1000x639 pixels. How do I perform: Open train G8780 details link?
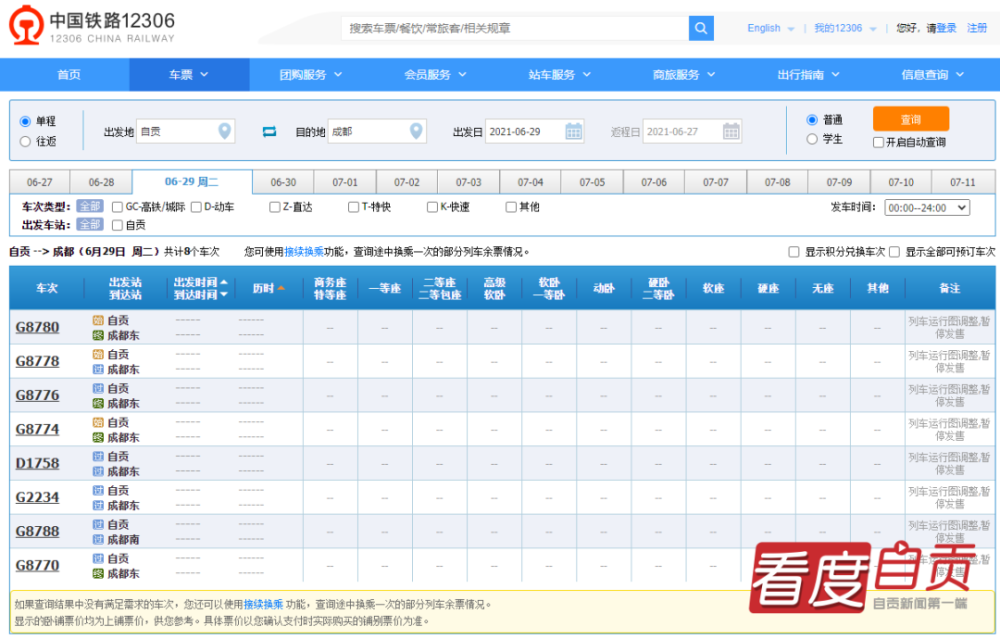pyautogui.click(x=38, y=327)
